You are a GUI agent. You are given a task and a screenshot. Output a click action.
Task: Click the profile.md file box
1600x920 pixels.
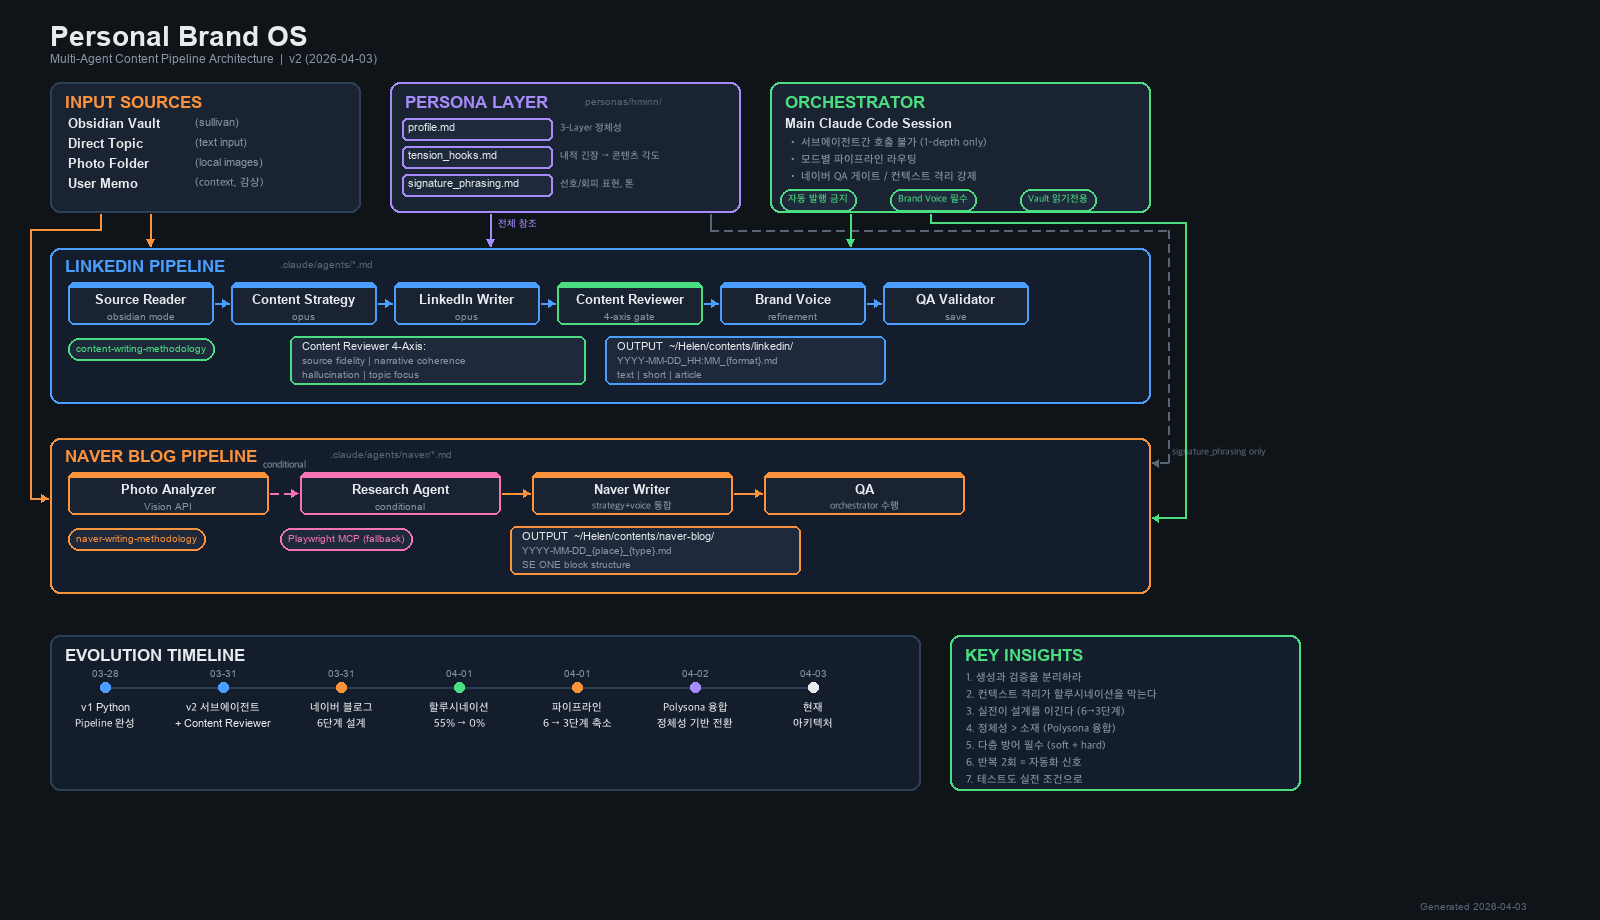[477, 129]
